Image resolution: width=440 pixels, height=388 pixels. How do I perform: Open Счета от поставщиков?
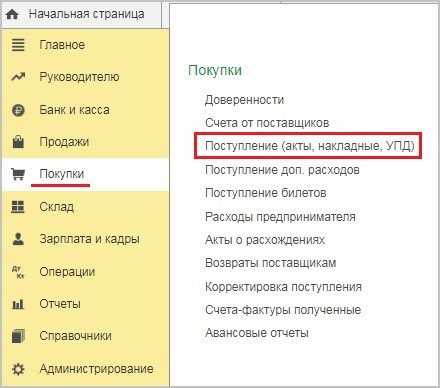pos(267,123)
